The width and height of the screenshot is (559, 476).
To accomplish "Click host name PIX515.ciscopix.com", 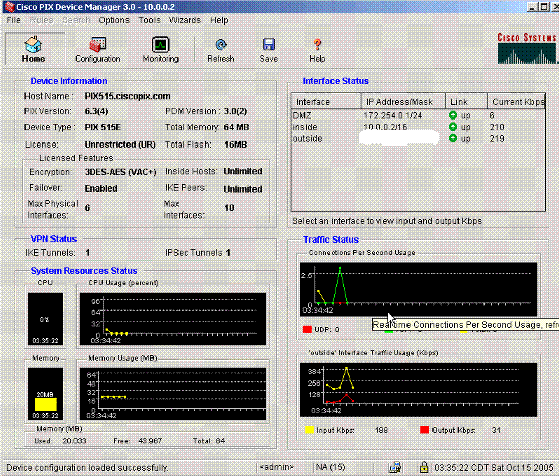I will pyautogui.click(x=127, y=96).
